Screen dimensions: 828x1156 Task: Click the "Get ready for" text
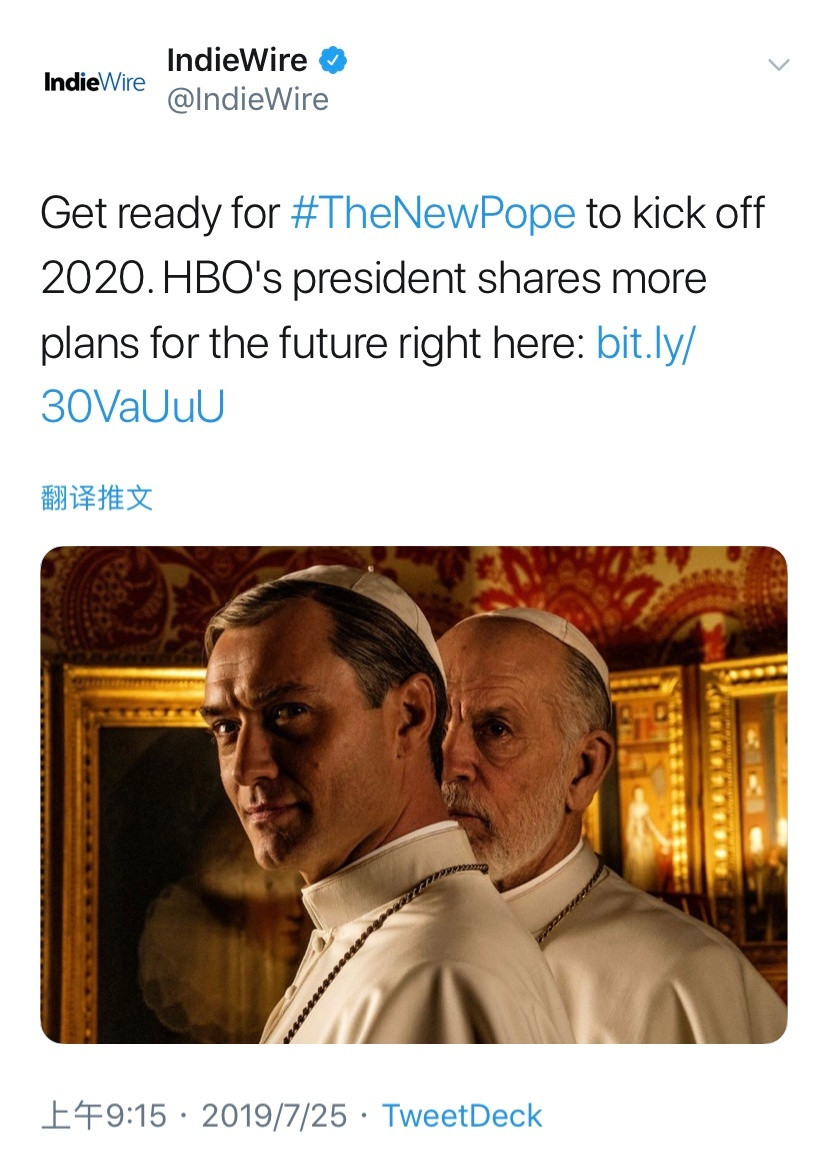point(160,215)
